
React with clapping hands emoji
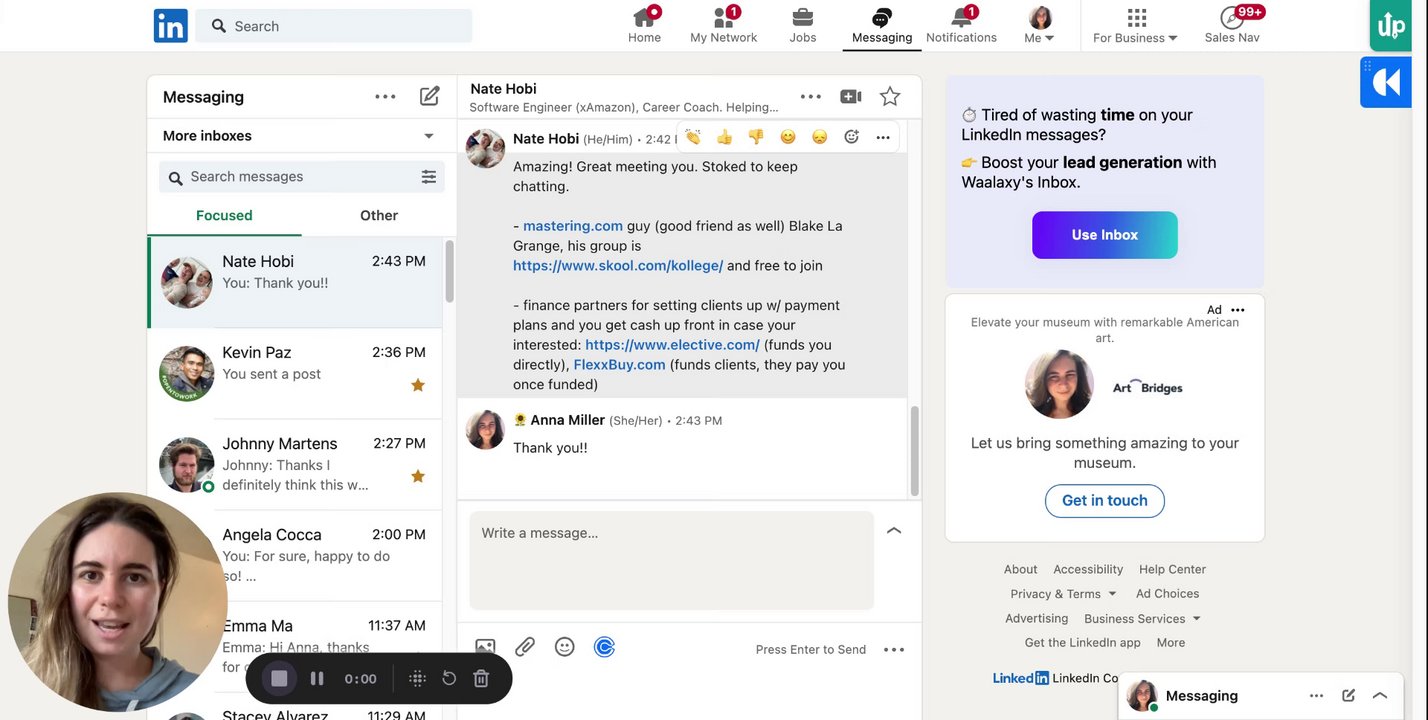(693, 137)
